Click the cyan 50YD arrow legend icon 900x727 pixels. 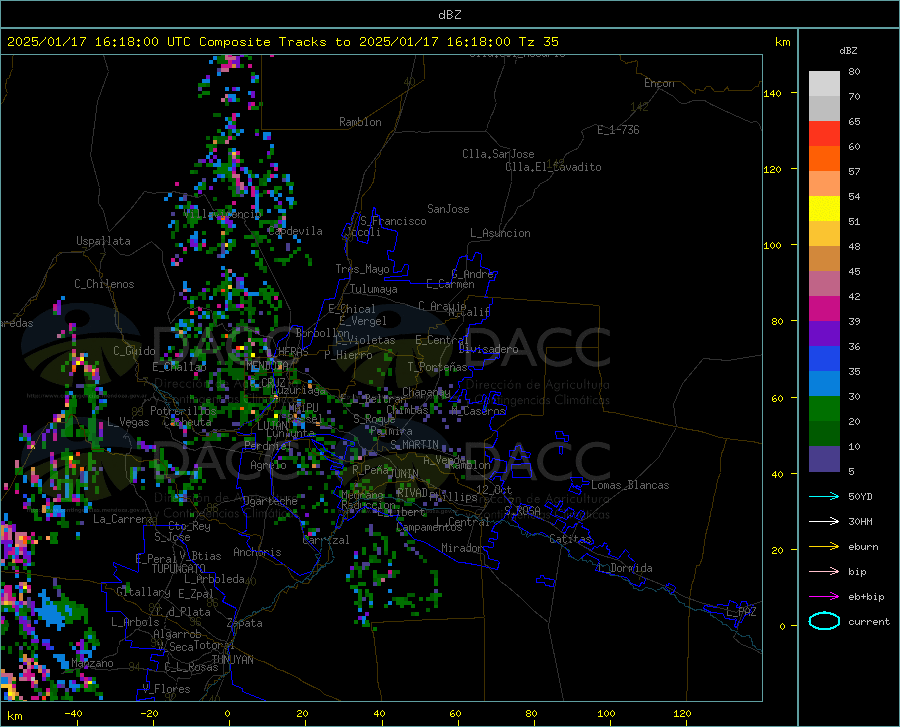tap(824, 496)
